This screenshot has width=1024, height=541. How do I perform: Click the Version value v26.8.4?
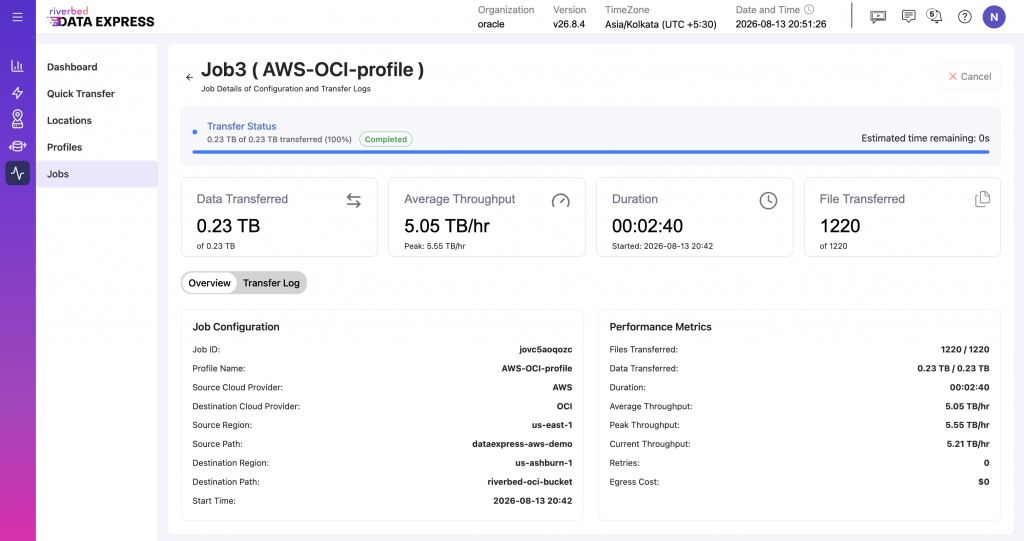[569, 24]
